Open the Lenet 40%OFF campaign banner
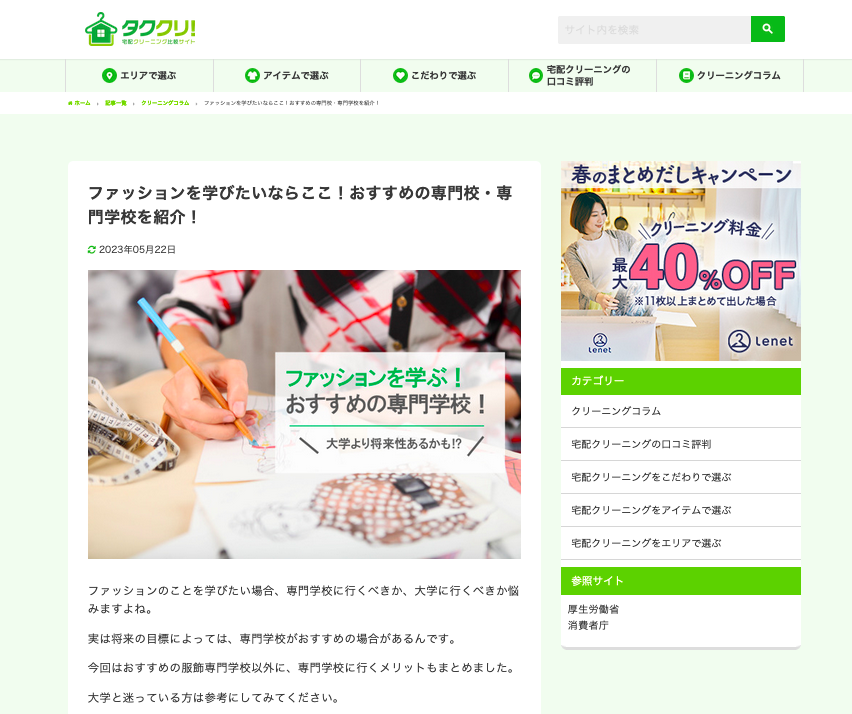The image size is (852, 714). coord(681,261)
